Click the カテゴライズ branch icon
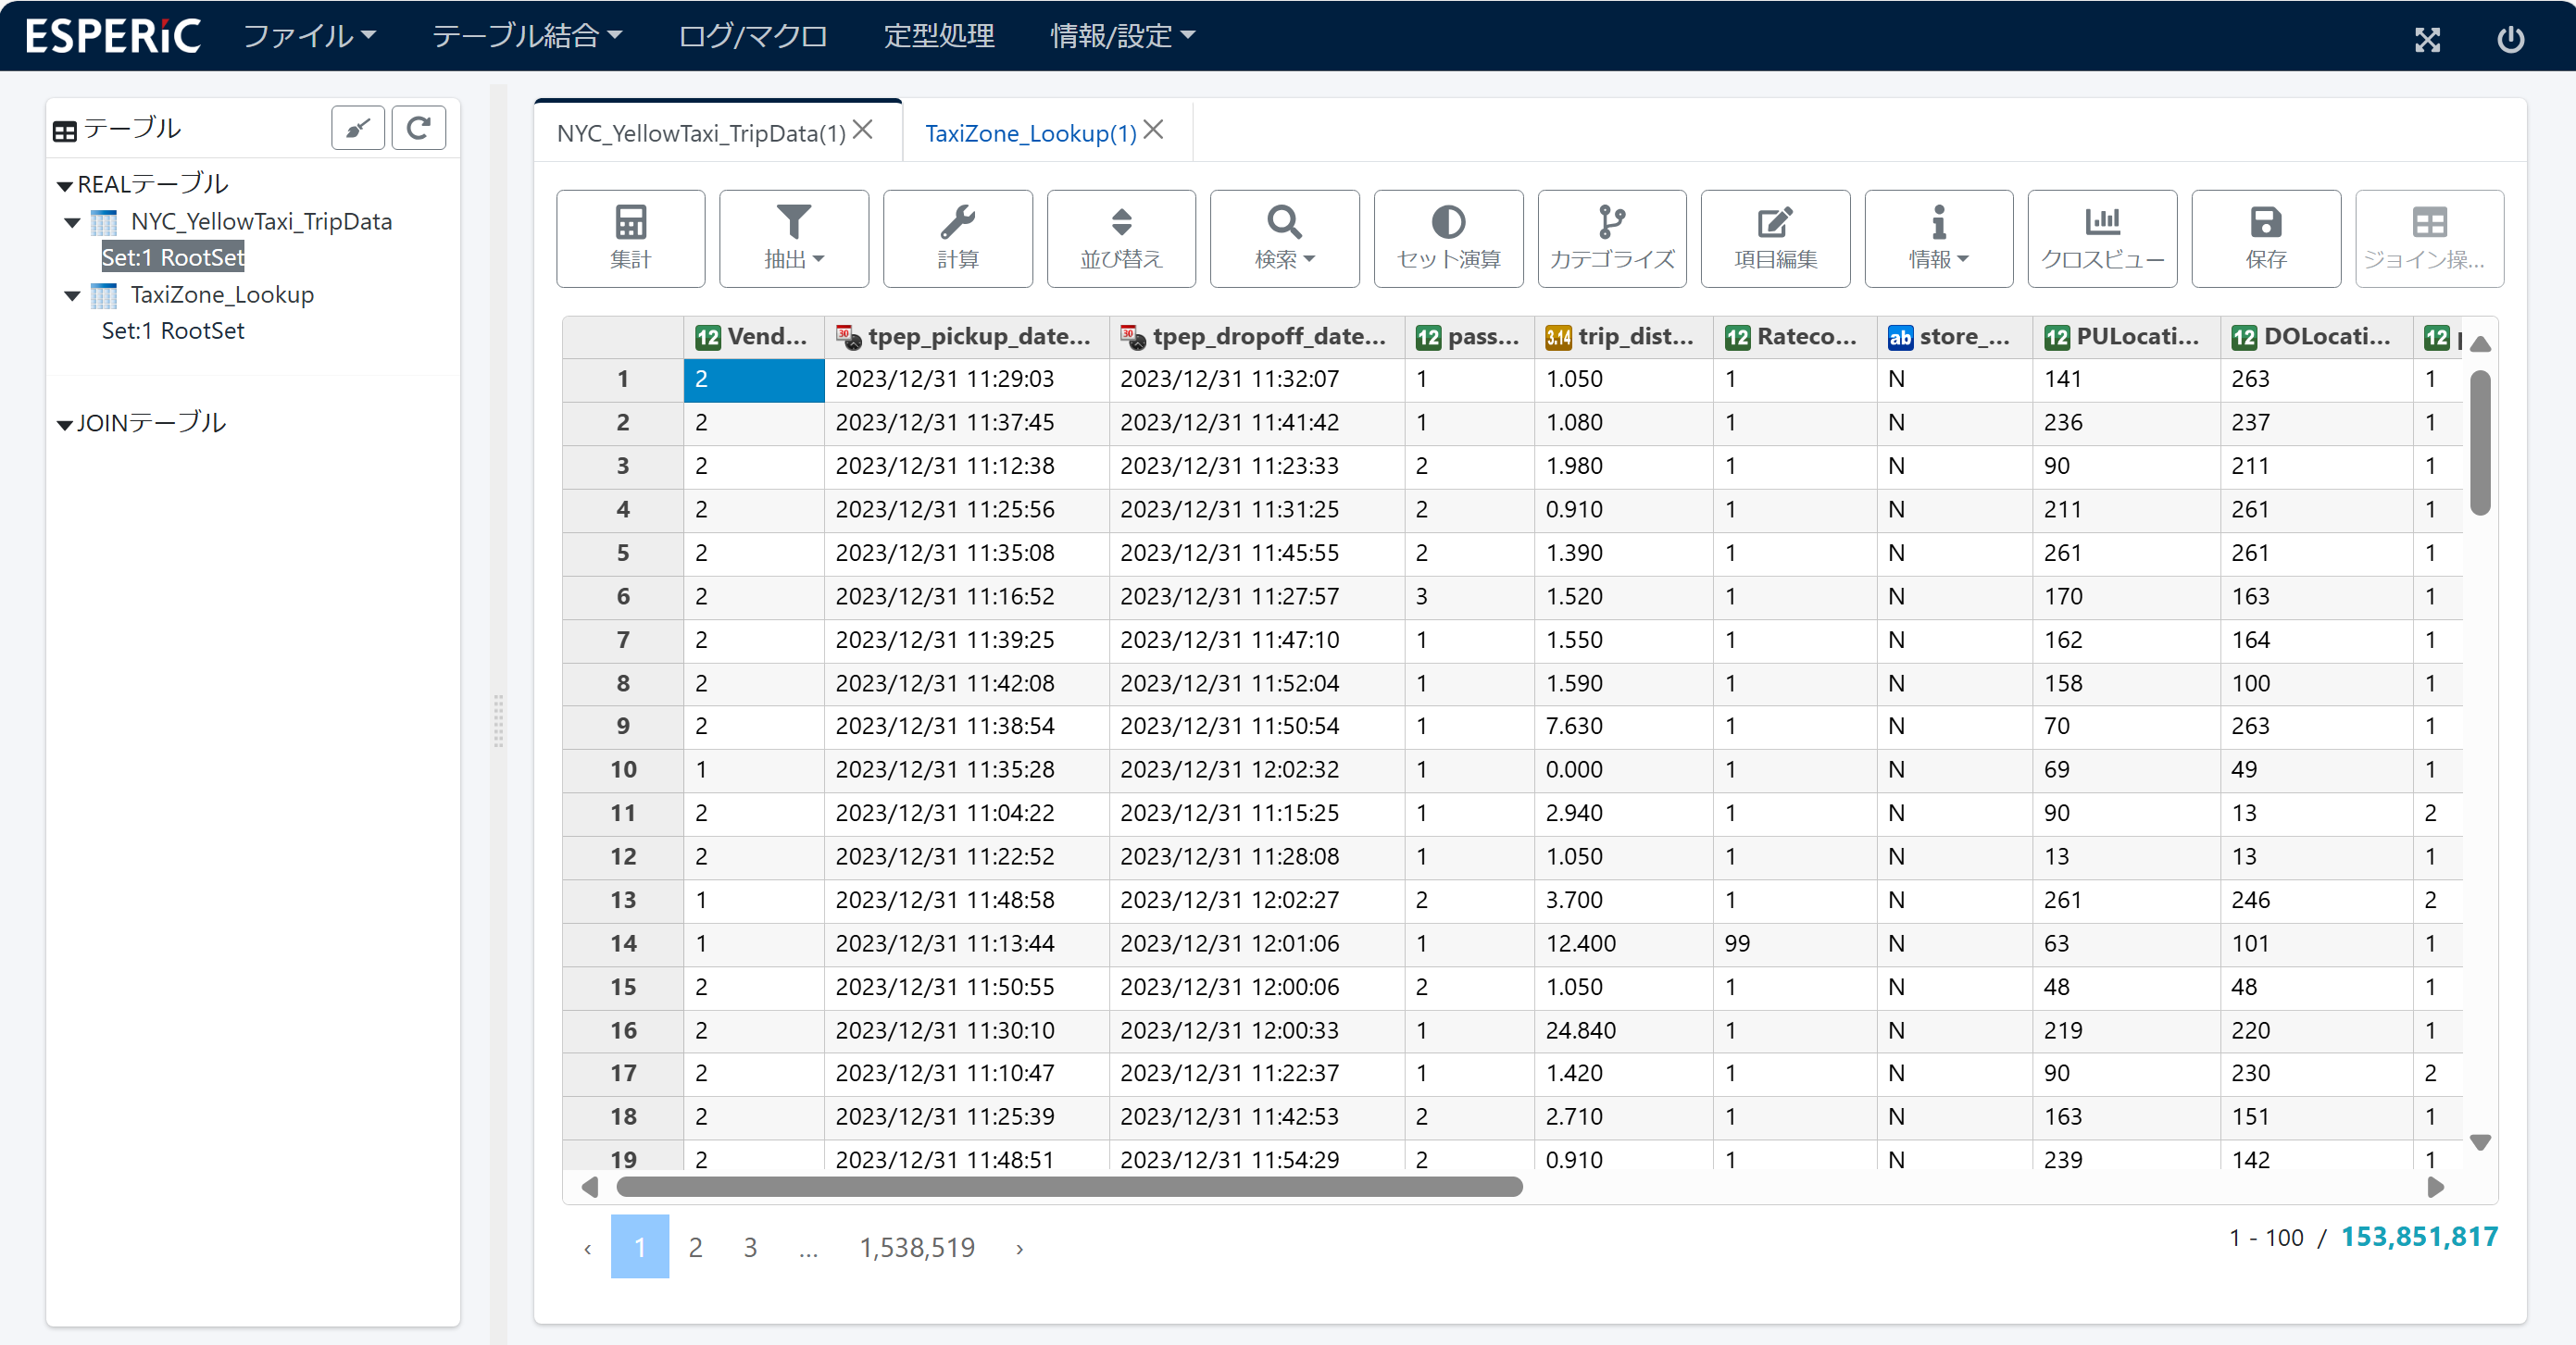The height and width of the screenshot is (1345, 2576). coord(1611,238)
